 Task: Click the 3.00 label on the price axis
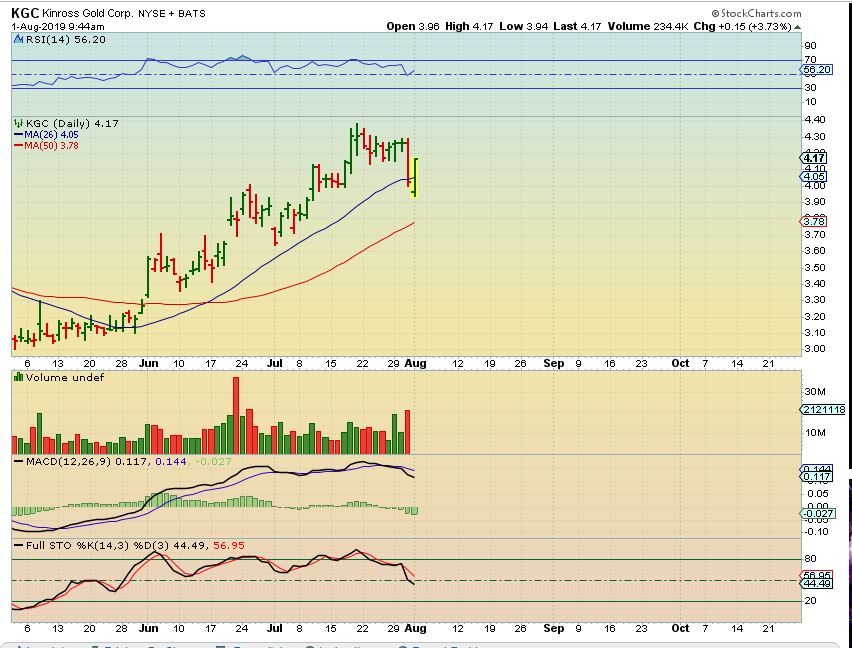click(x=815, y=349)
